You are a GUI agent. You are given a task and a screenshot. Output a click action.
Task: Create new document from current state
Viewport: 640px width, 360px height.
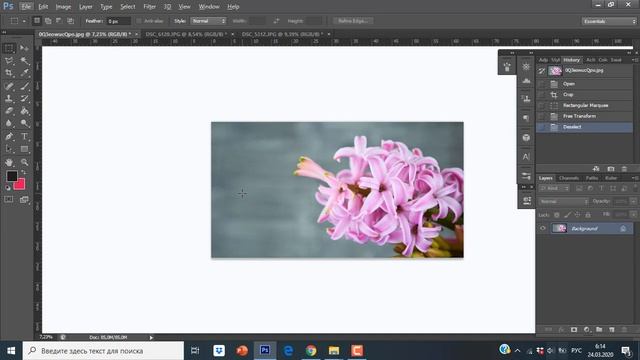[596, 169]
